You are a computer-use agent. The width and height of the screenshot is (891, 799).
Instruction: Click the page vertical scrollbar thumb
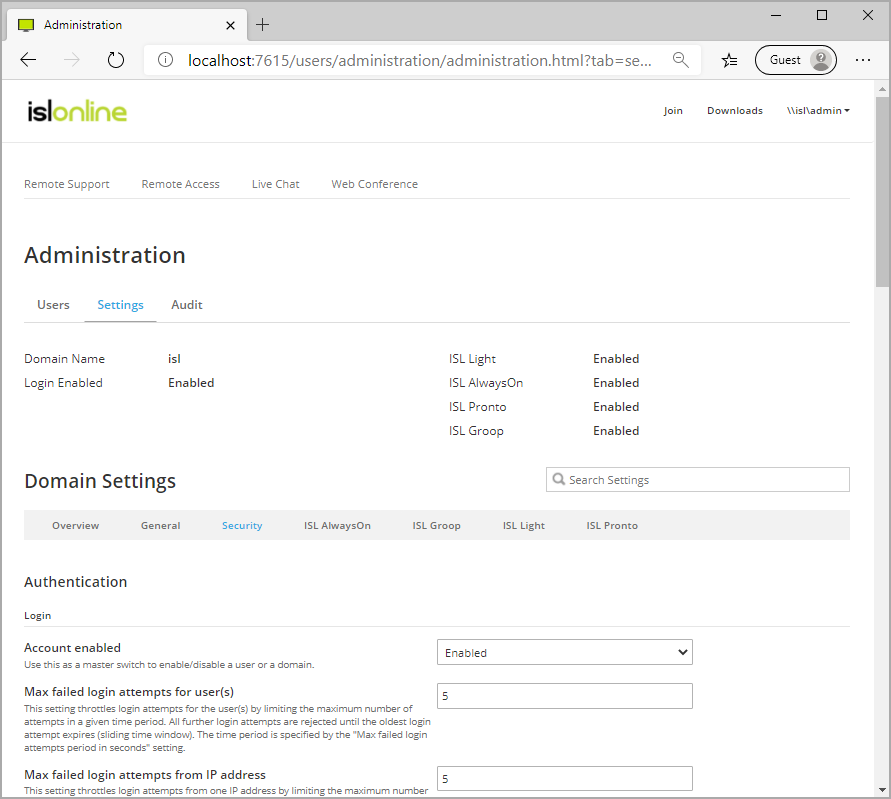pyautogui.click(x=882, y=193)
